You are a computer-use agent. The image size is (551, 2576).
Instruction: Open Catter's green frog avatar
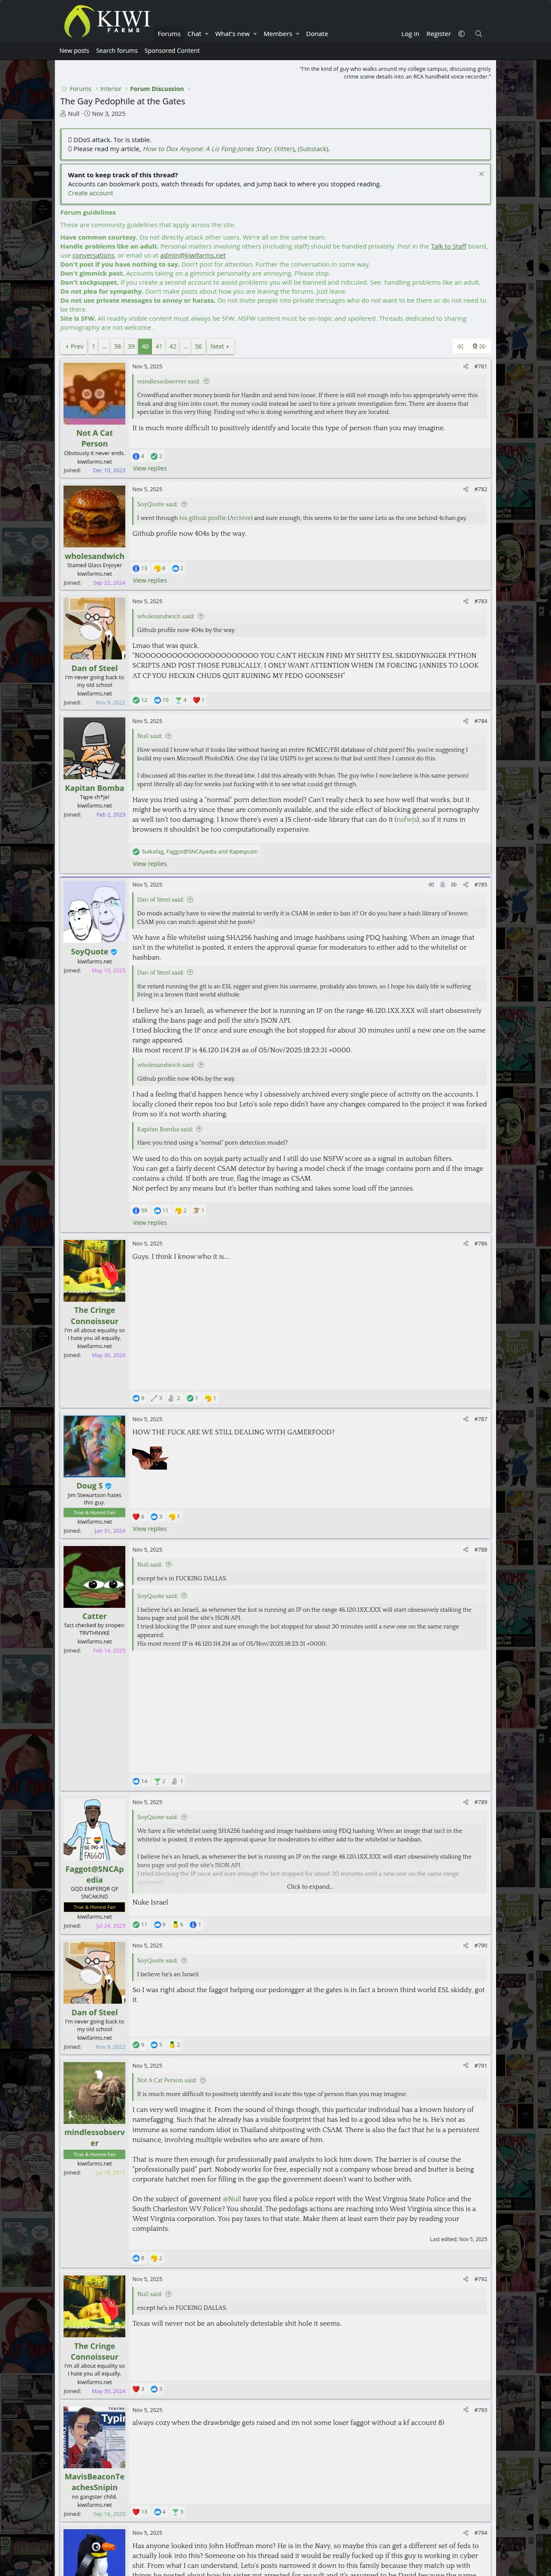(94, 1577)
